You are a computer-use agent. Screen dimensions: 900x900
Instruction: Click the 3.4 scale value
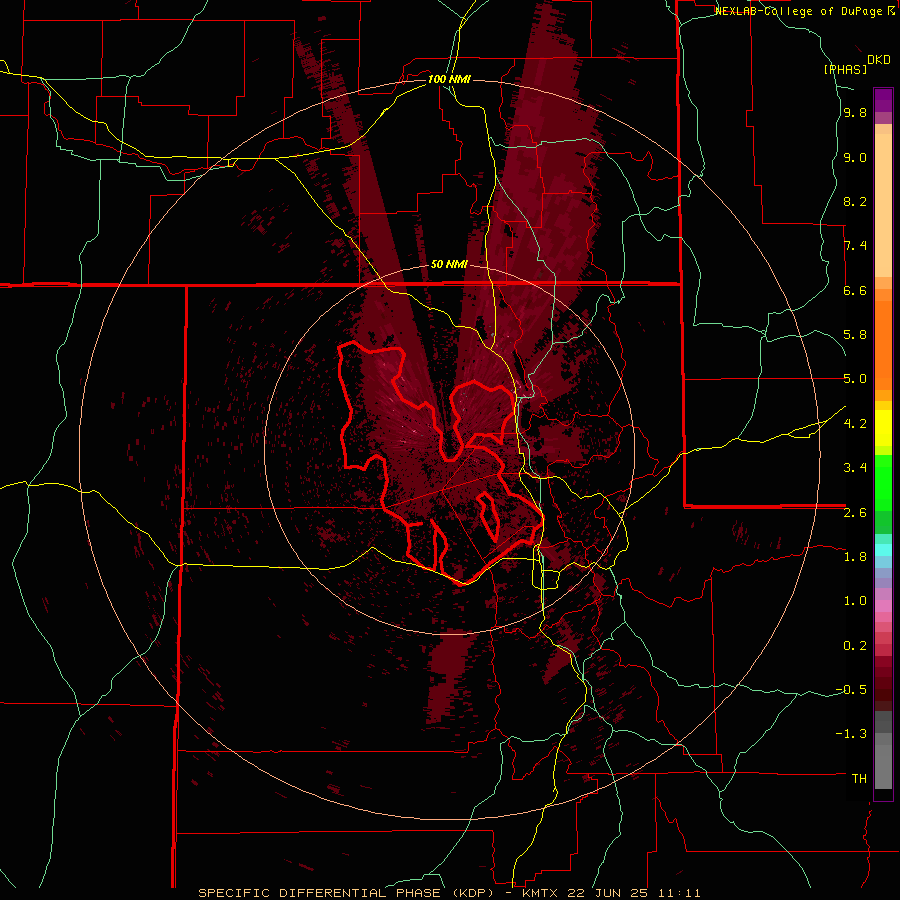(855, 468)
